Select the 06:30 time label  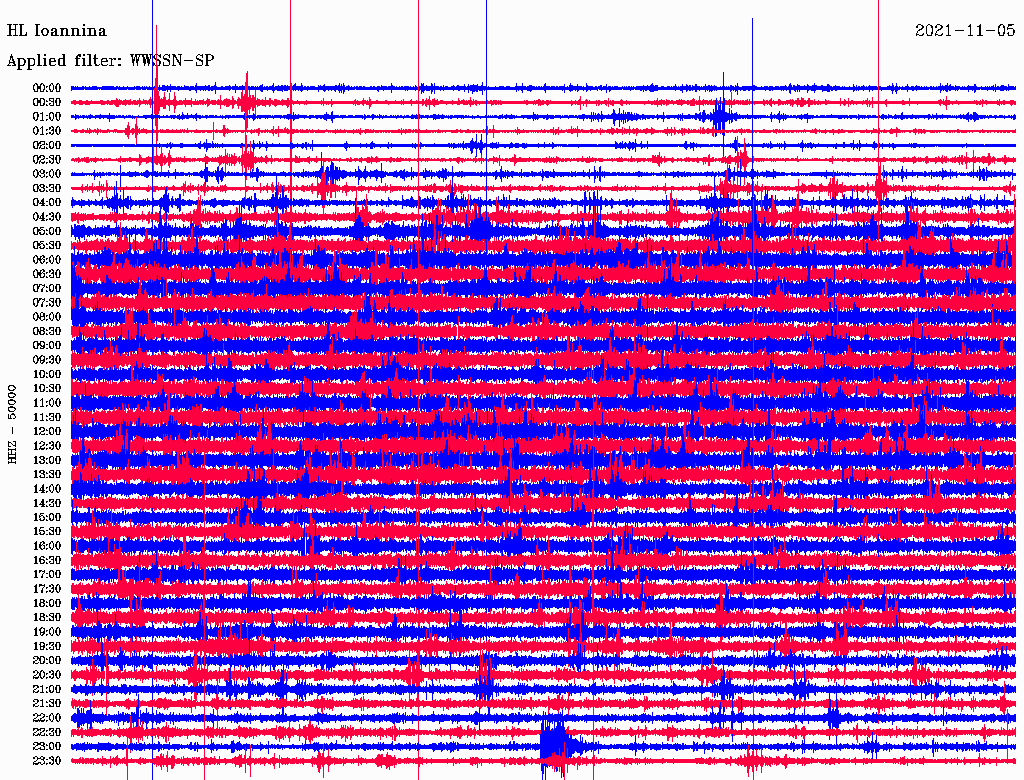click(x=47, y=274)
